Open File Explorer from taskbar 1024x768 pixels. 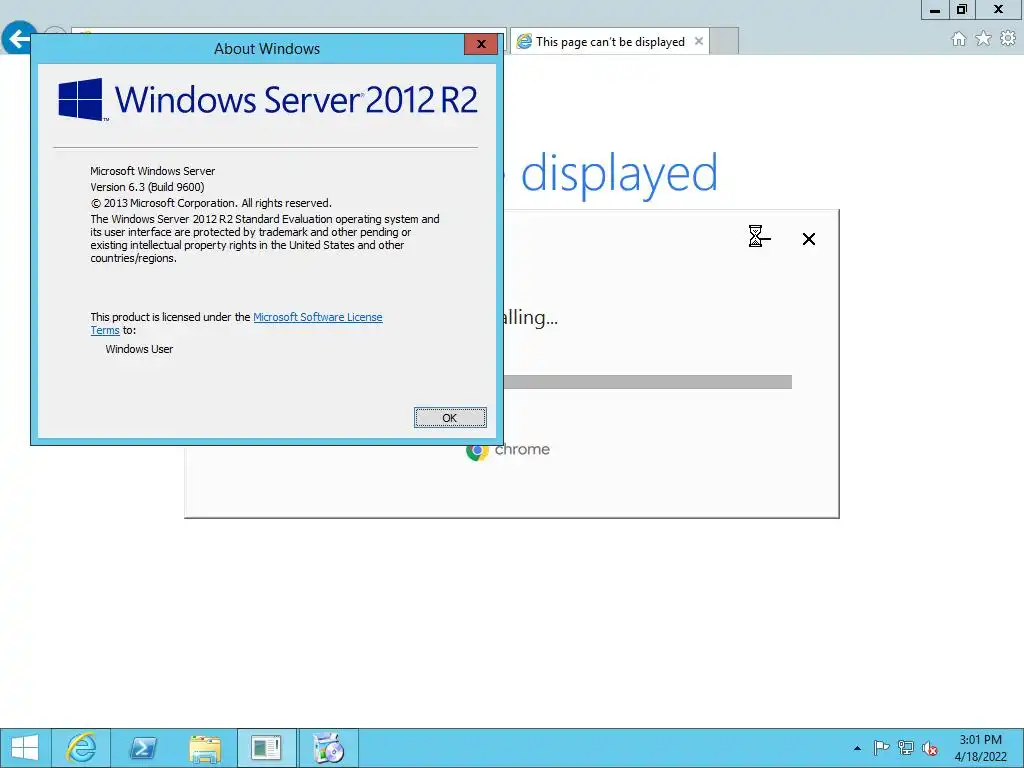coord(204,748)
